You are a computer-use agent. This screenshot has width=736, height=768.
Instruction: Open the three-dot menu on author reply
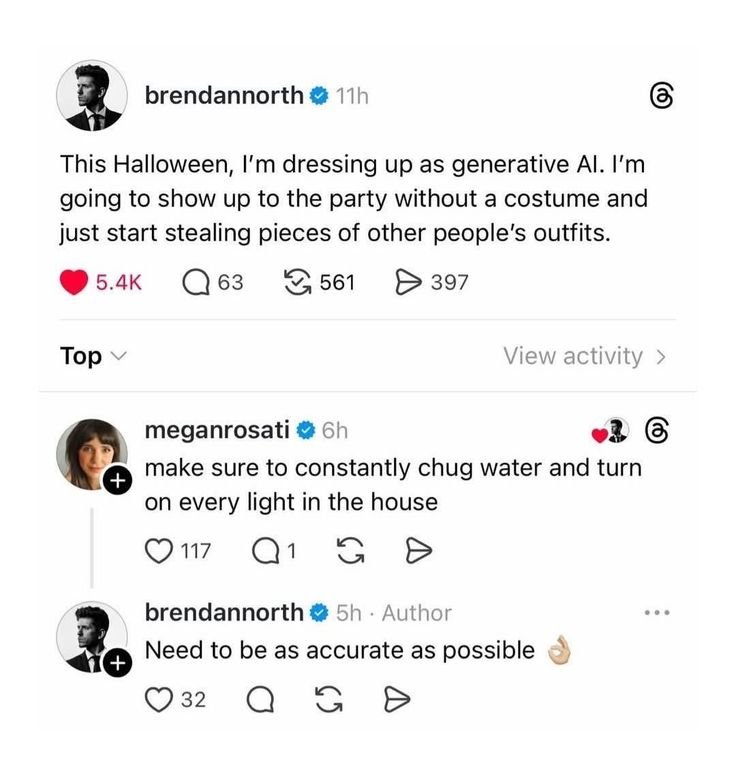(x=656, y=612)
